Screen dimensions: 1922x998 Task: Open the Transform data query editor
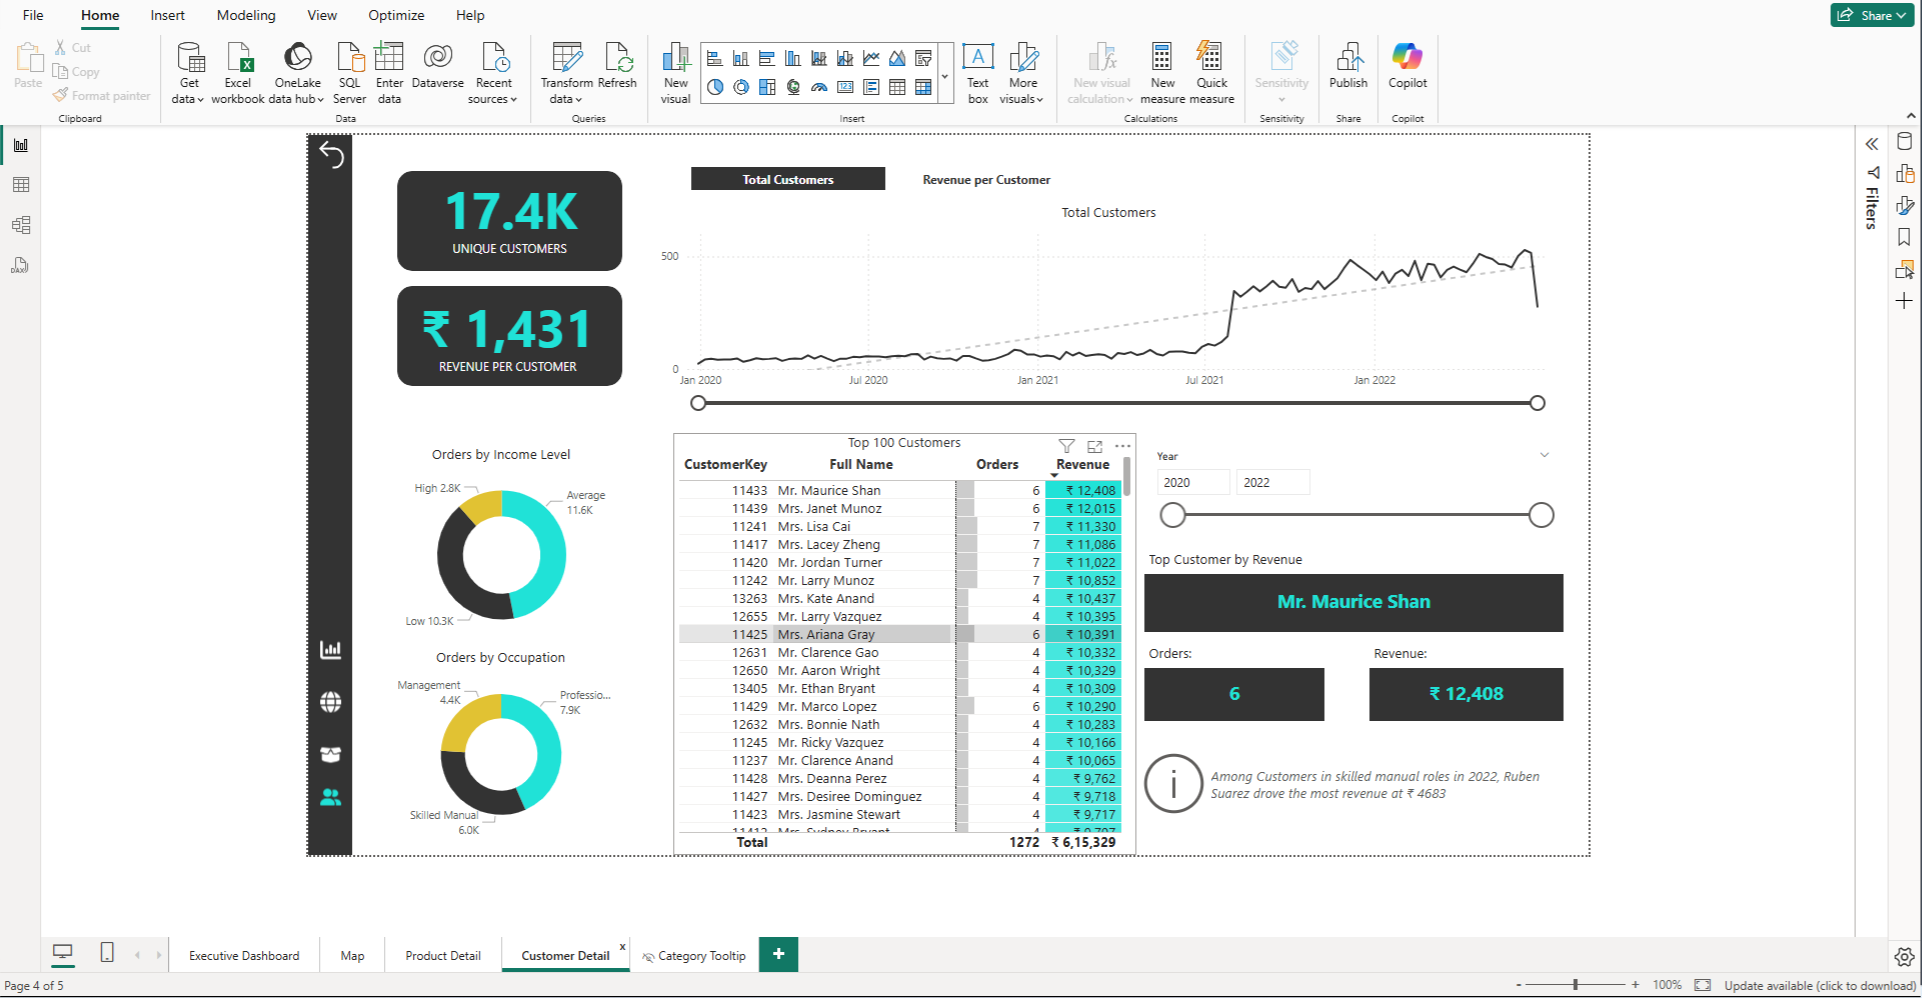(566, 58)
